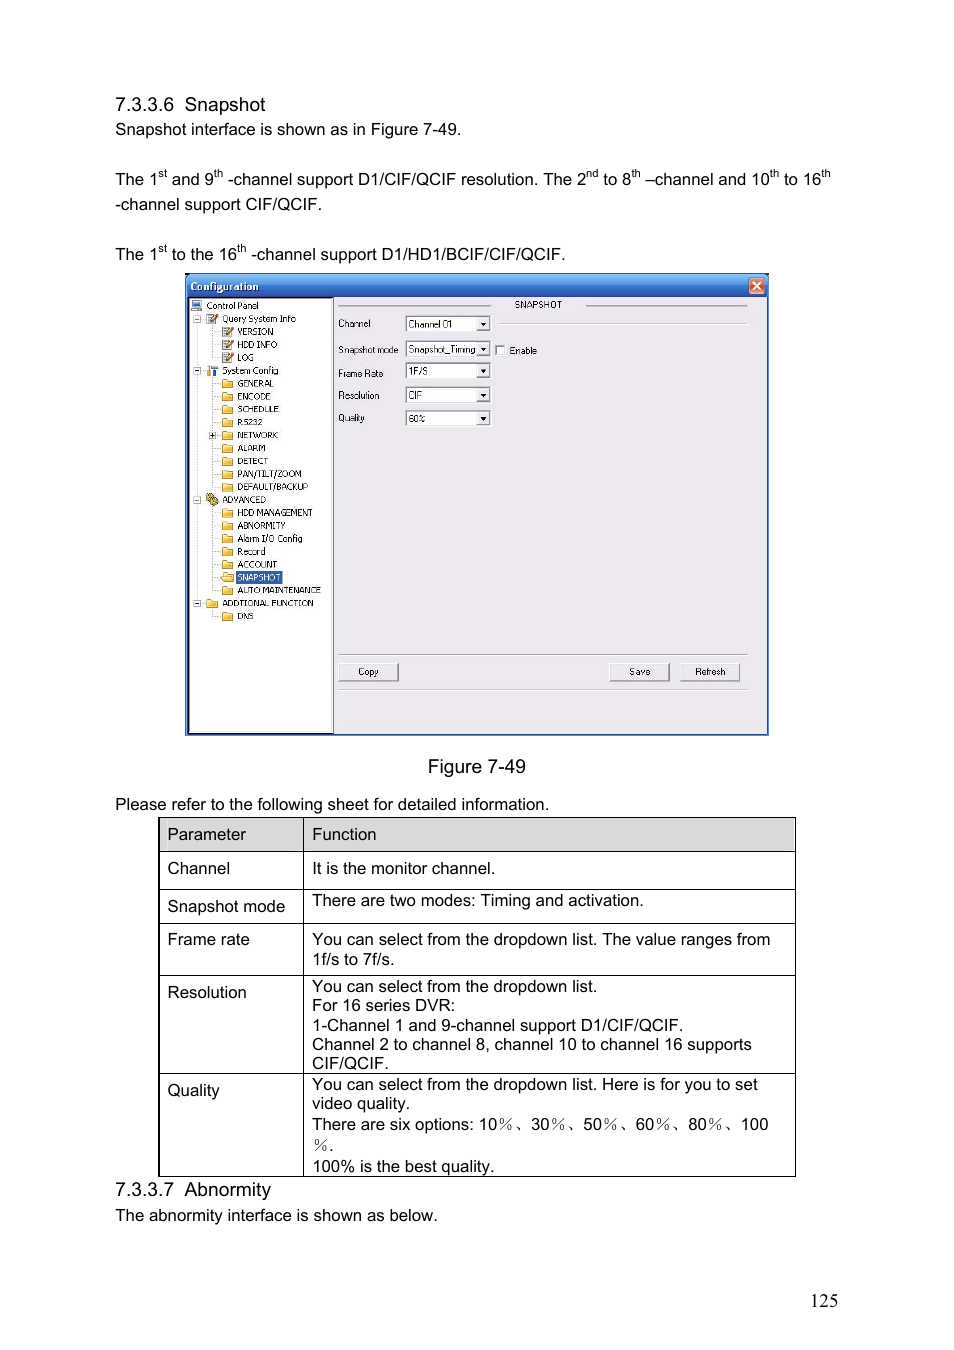Open the LOG tree item icon
The width and height of the screenshot is (954, 1350).
tap(227, 358)
